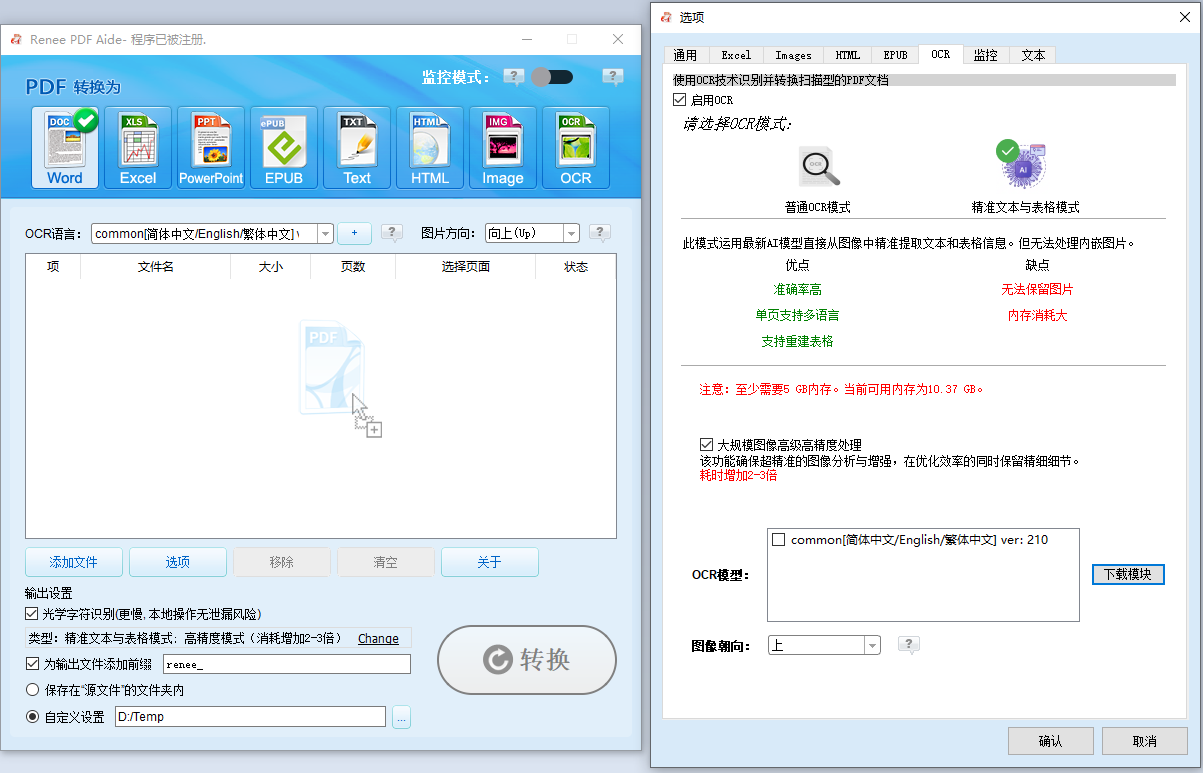This screenshot has height=773, width=1203.
Task: Open help bubble left of monitor switch
Action: point(514,77)
